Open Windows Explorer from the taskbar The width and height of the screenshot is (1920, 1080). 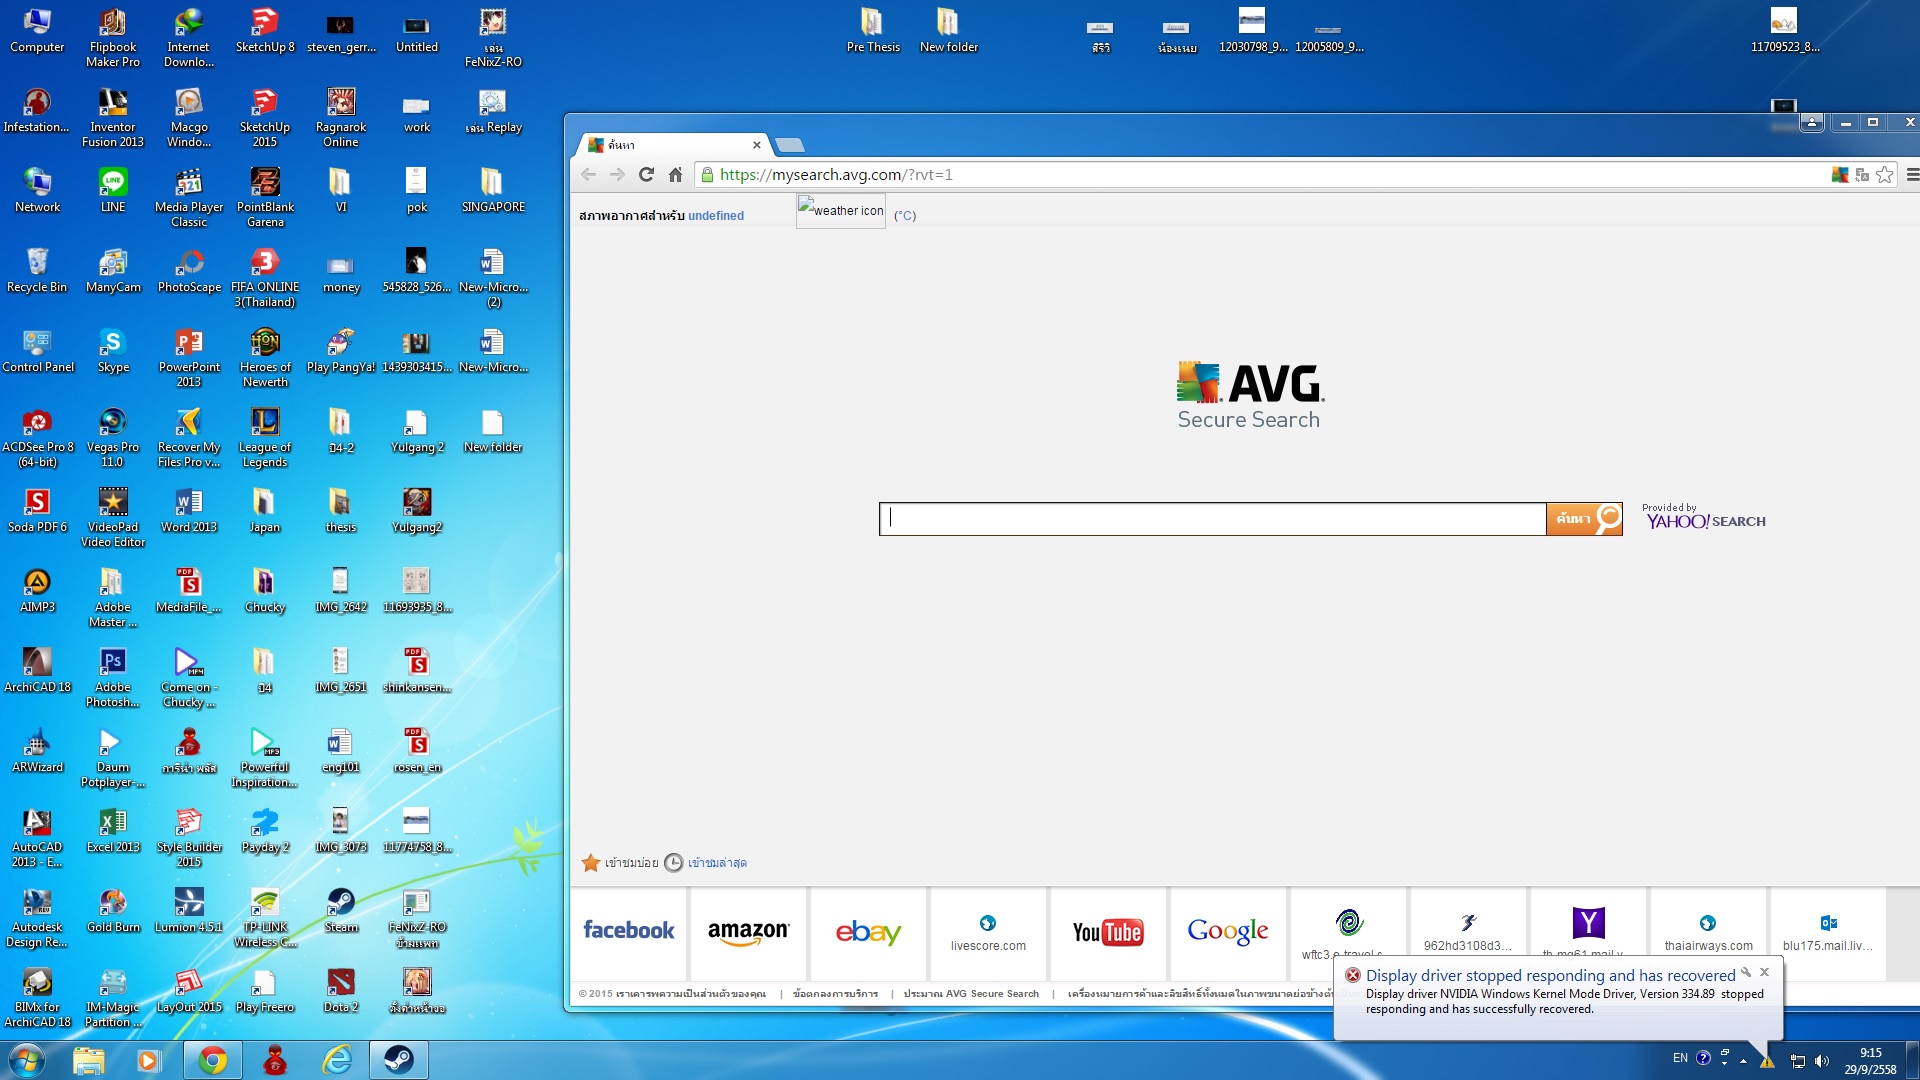coord(88,1060)
